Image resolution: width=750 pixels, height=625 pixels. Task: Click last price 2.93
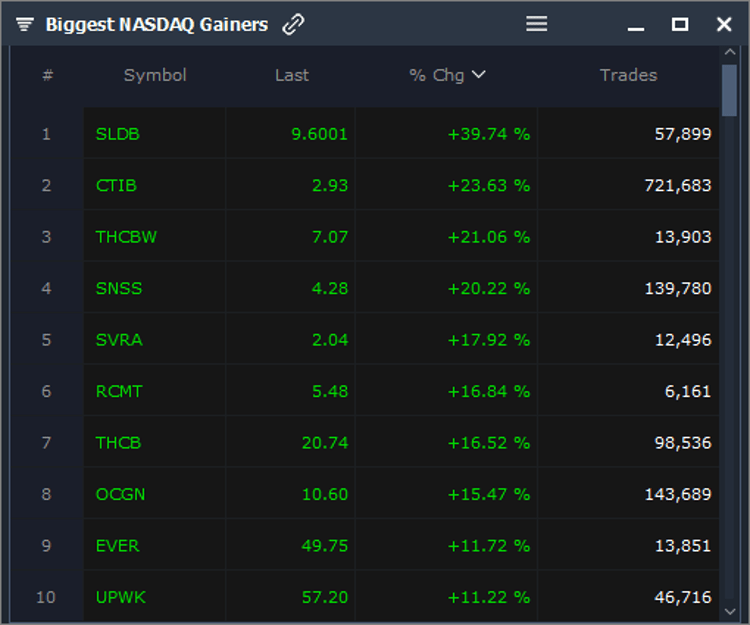(x=330, y=186)
